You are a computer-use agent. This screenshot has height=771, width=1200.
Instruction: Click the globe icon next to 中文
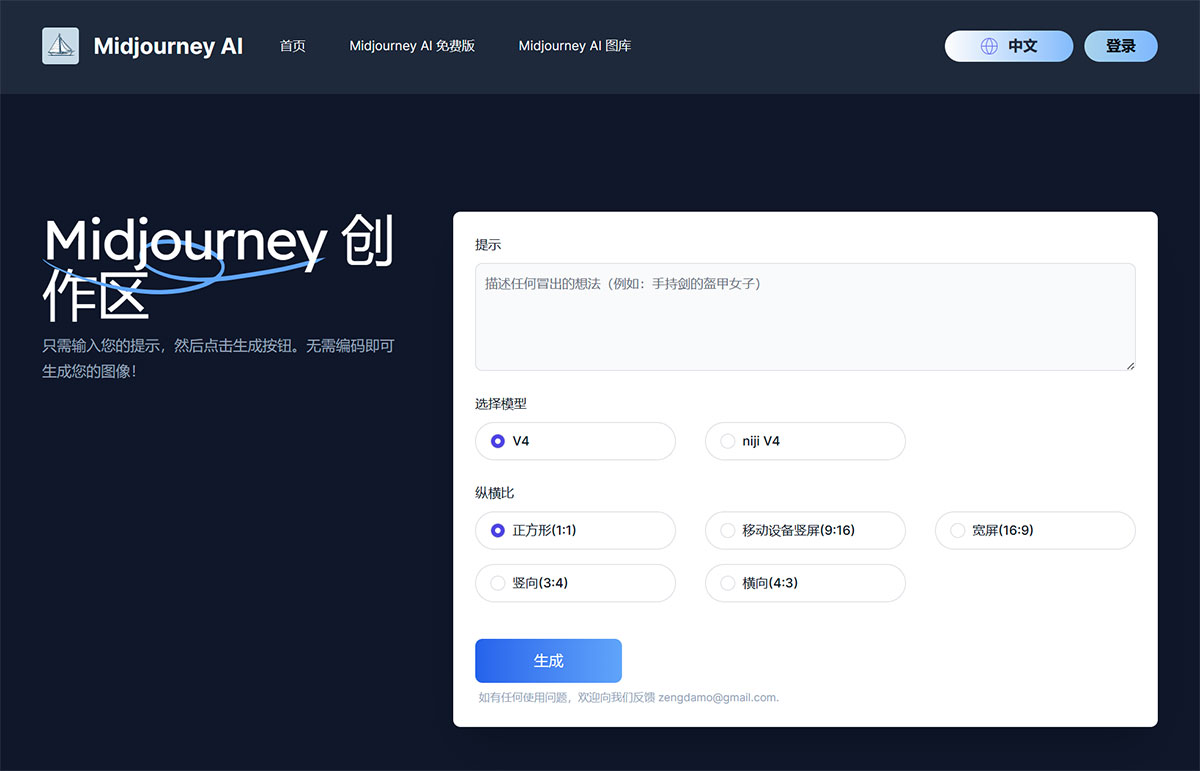pyautogui.click(x=989, y=46)
